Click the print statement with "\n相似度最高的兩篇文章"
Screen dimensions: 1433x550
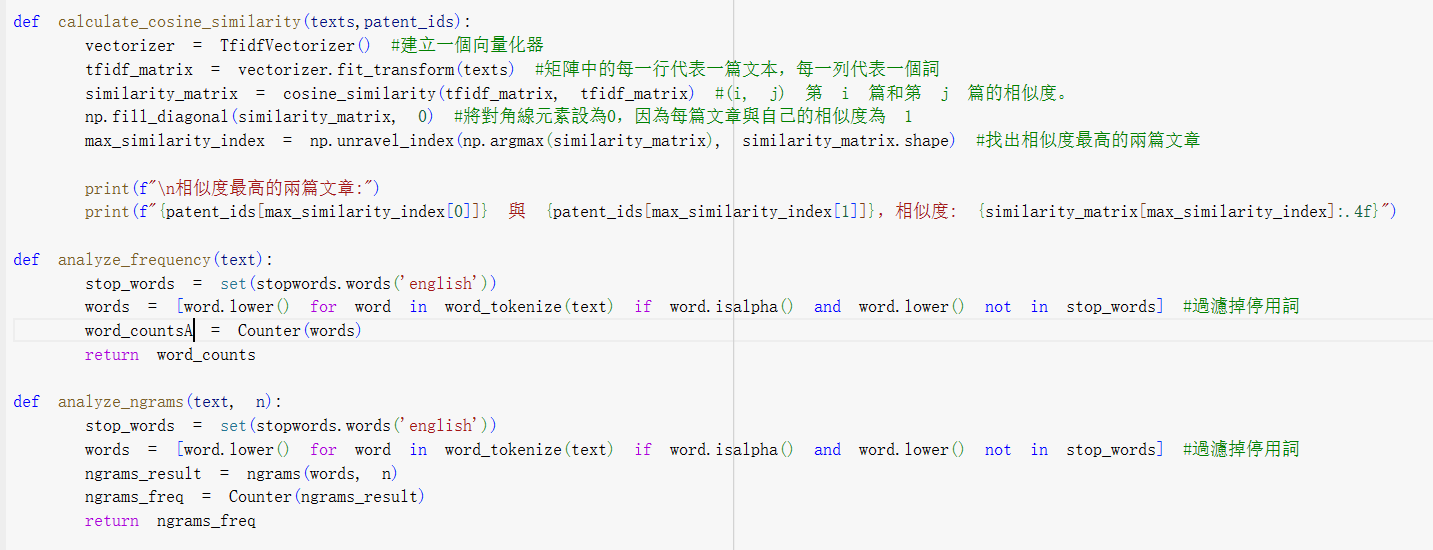[233, 188]
